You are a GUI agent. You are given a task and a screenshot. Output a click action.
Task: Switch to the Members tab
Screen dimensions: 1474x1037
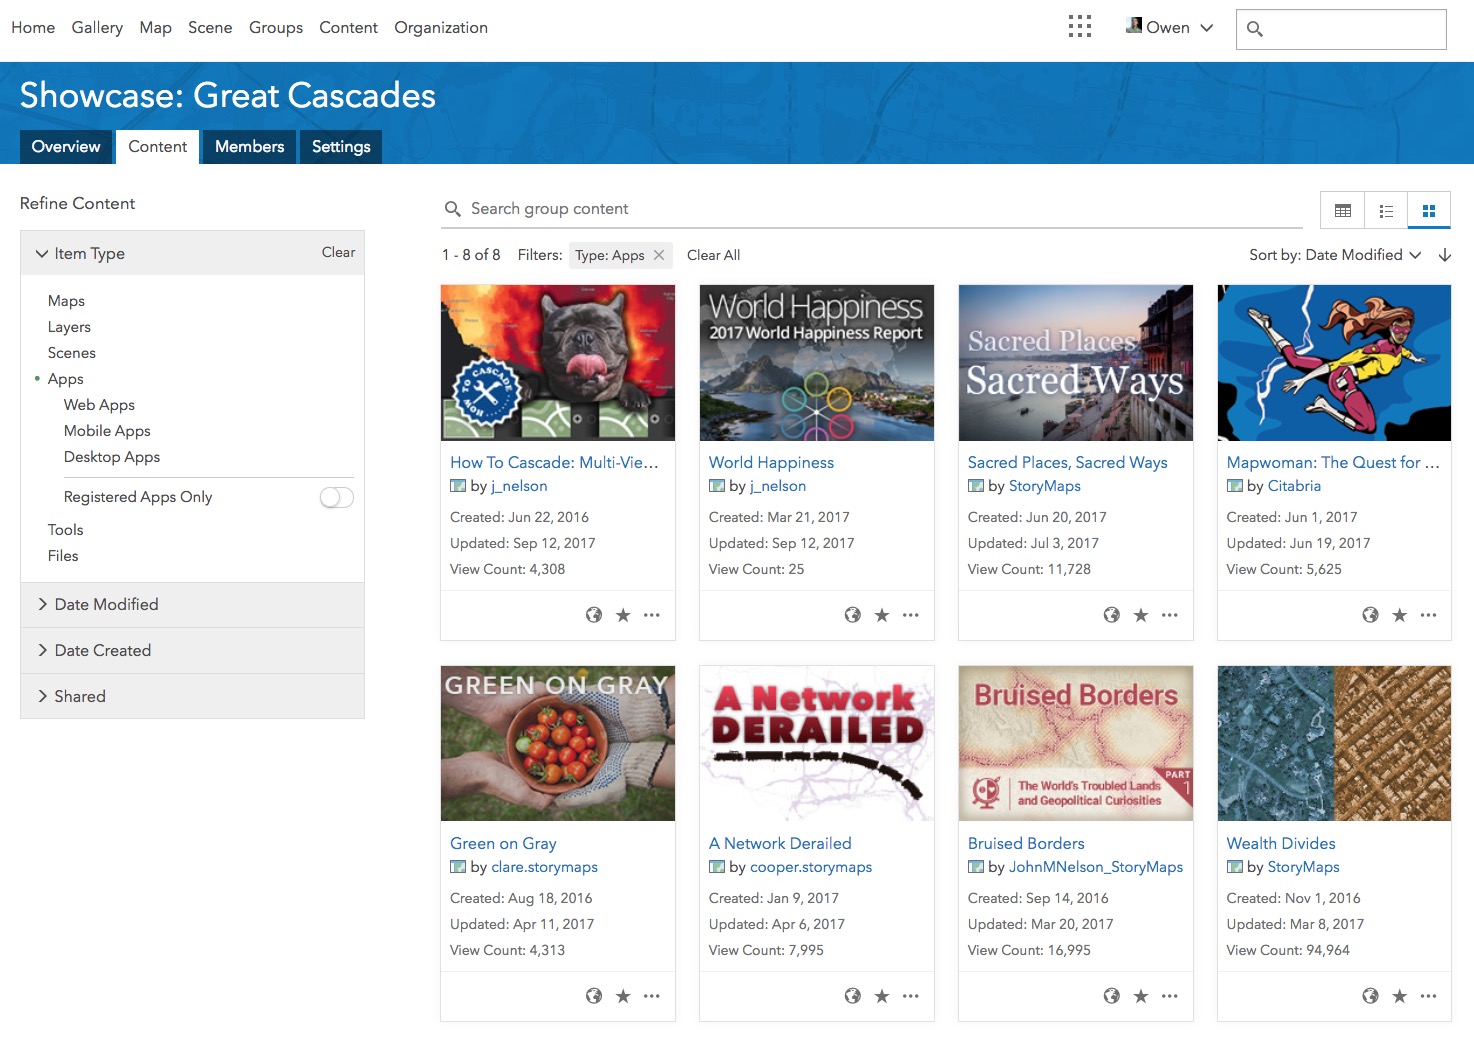click(x=249, y=147)
